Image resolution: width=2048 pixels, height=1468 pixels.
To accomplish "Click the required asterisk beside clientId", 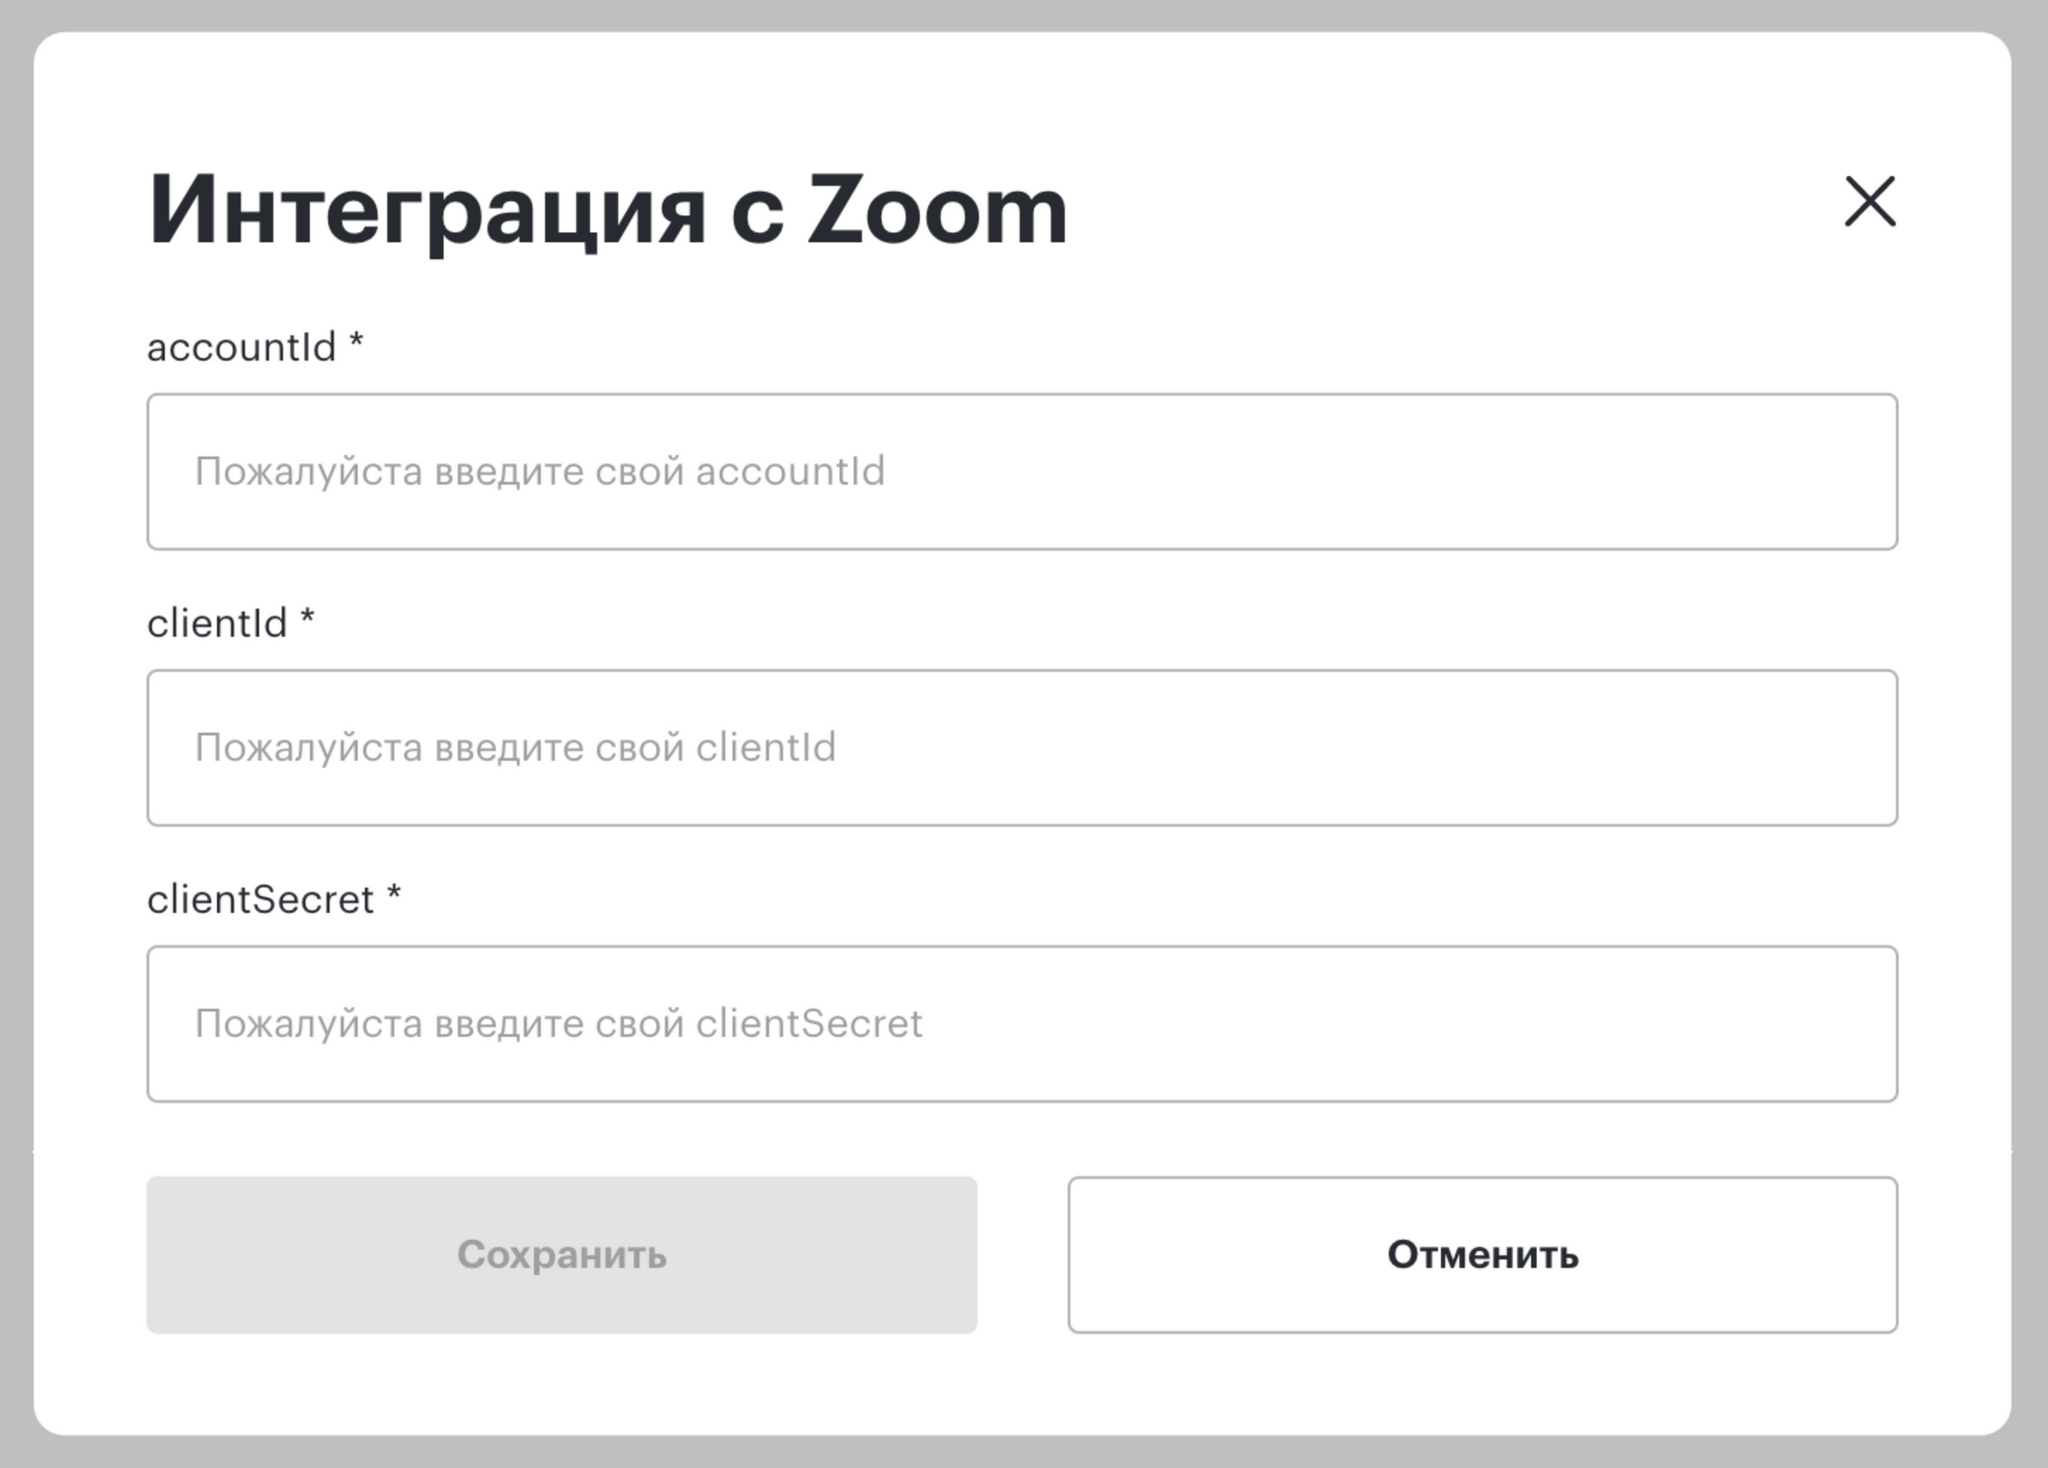I will (x=308, y=618).
